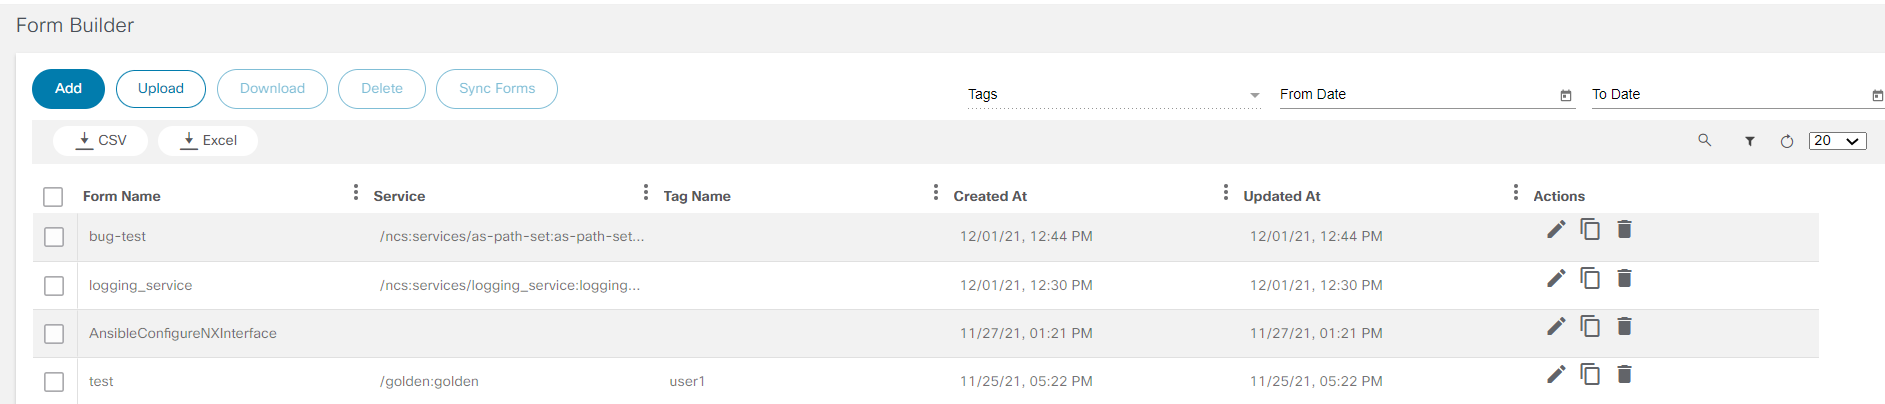The height and width of the screenshot is (404, 1885).
Task: Tick the select-all header checkbox
Action: coord(53,197)
